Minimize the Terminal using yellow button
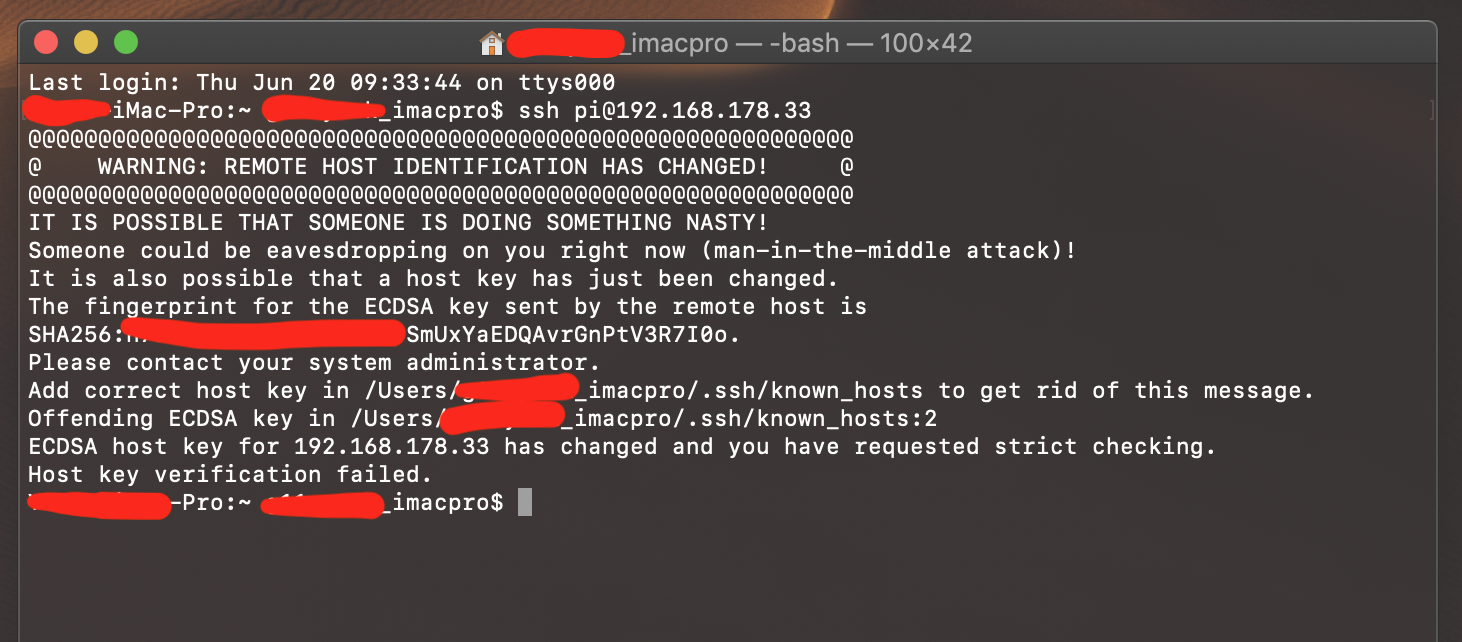This screenshot has height=642, width=1462. click(x=86, y=42)
